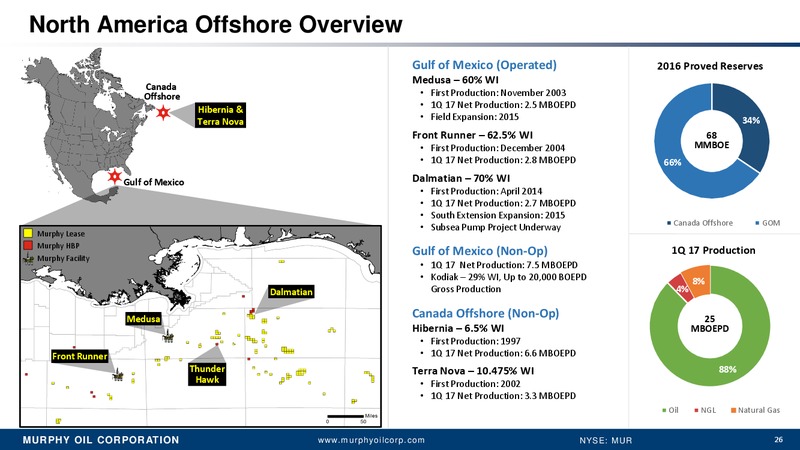Click the North America Offshore Overview title
Viewport: 800px width, 450px height.
[x=216, y=24]
